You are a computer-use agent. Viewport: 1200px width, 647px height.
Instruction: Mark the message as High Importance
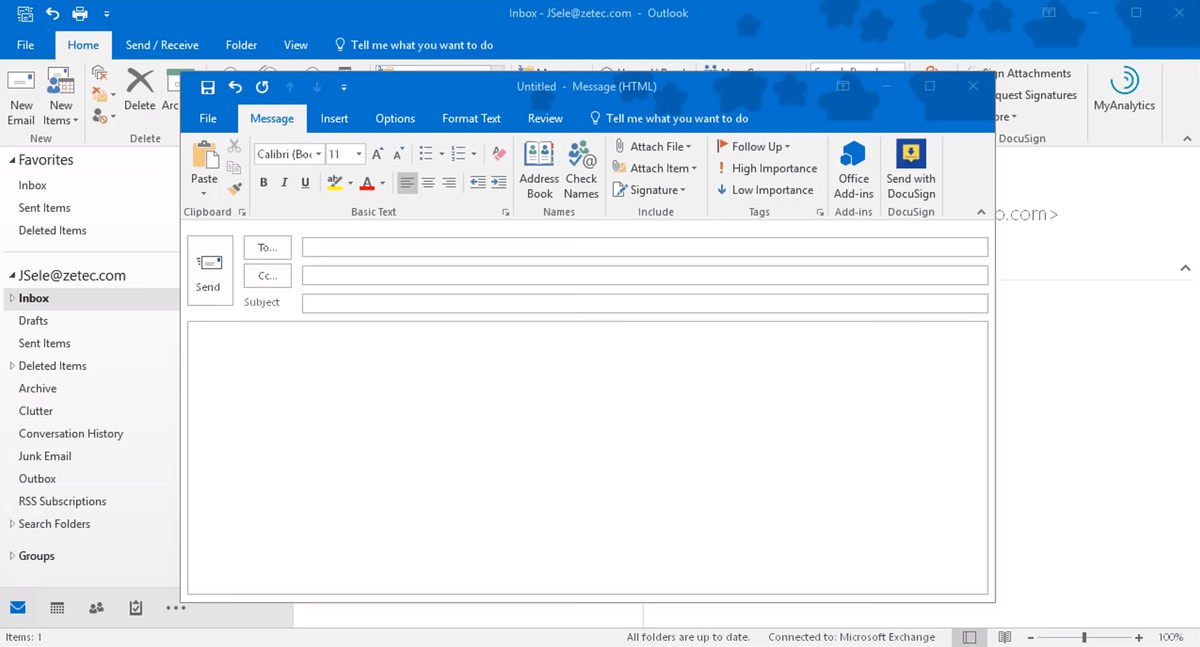pyautogui.click(x=767, y=168)
